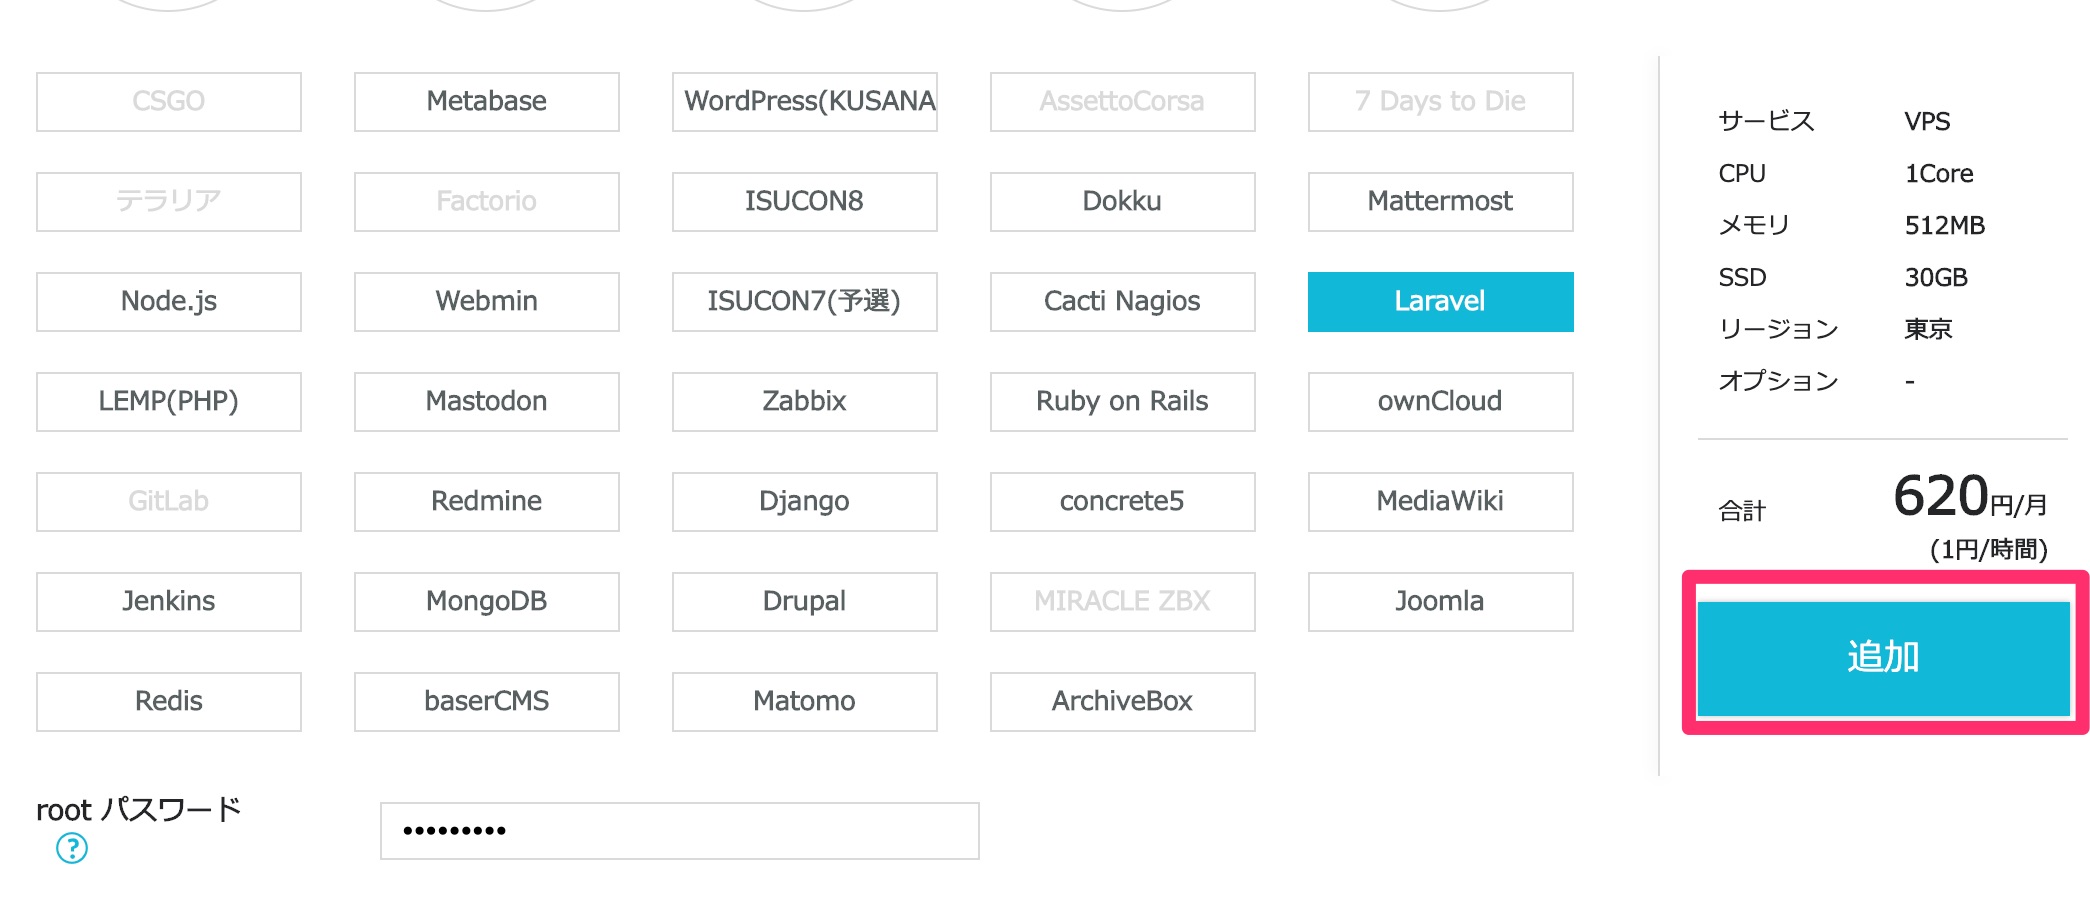Image resolution: width=2090 pixels, height=916 pixels.
Task: Select the LEMP(PHP) template option
Action: 168,401
